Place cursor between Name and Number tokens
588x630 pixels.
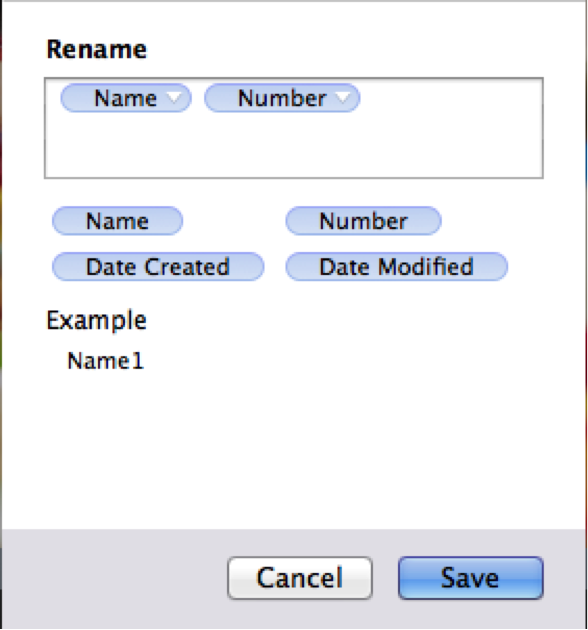[198, 98]
